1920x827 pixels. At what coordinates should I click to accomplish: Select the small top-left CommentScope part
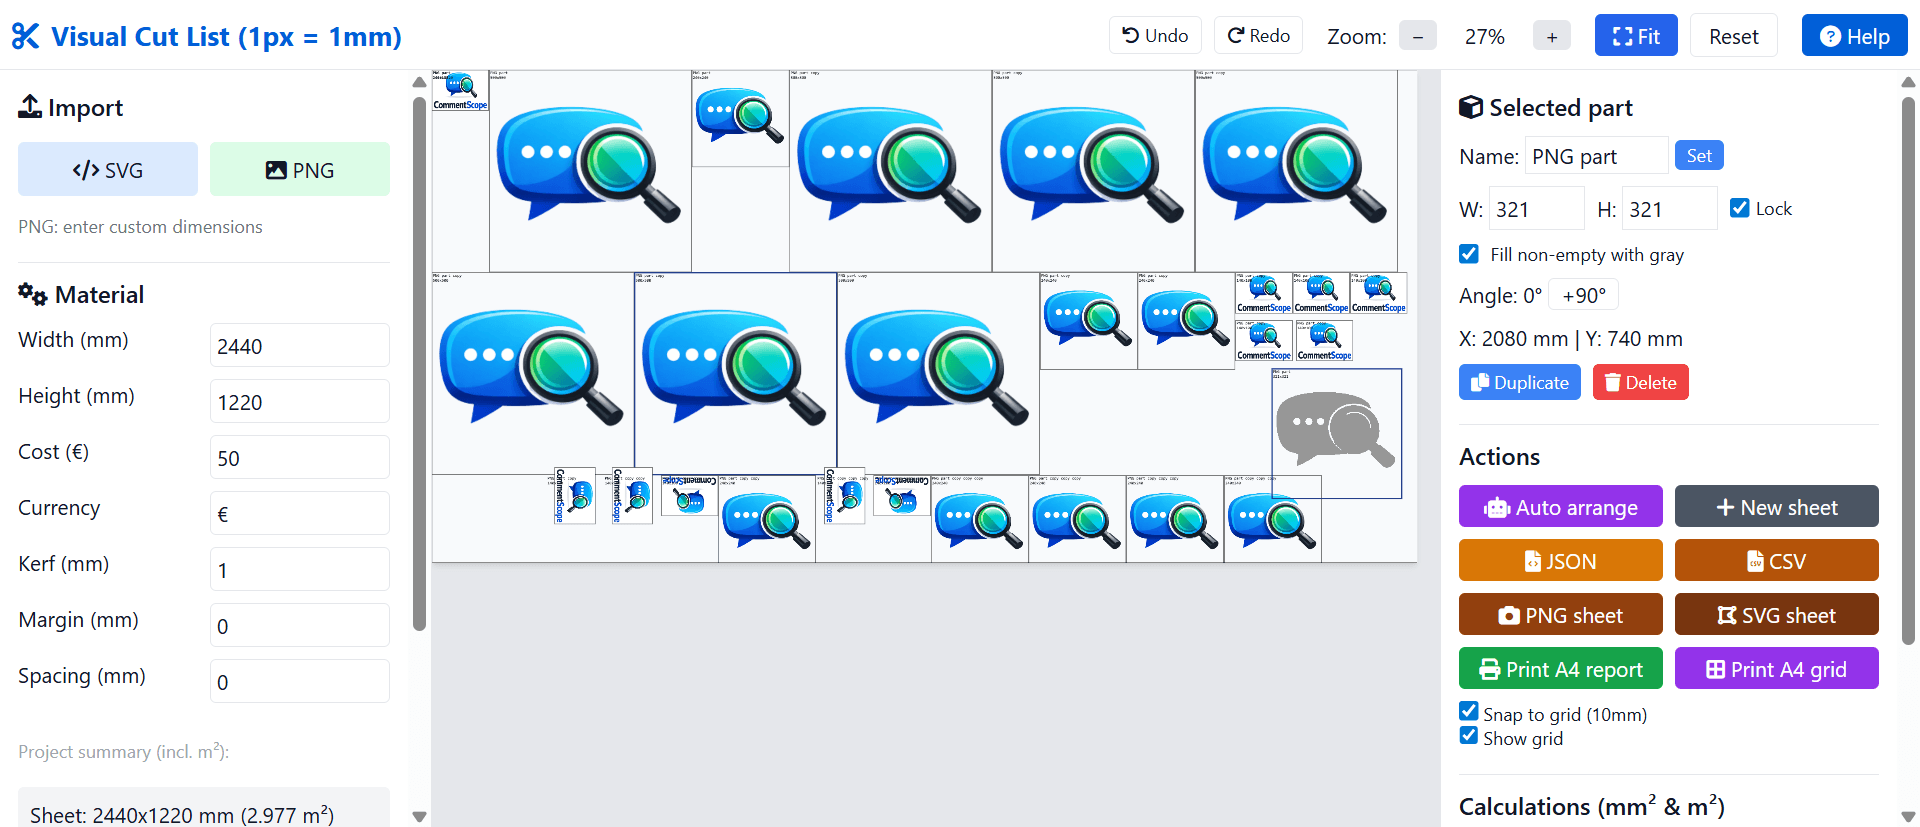(x=460, y=90)
